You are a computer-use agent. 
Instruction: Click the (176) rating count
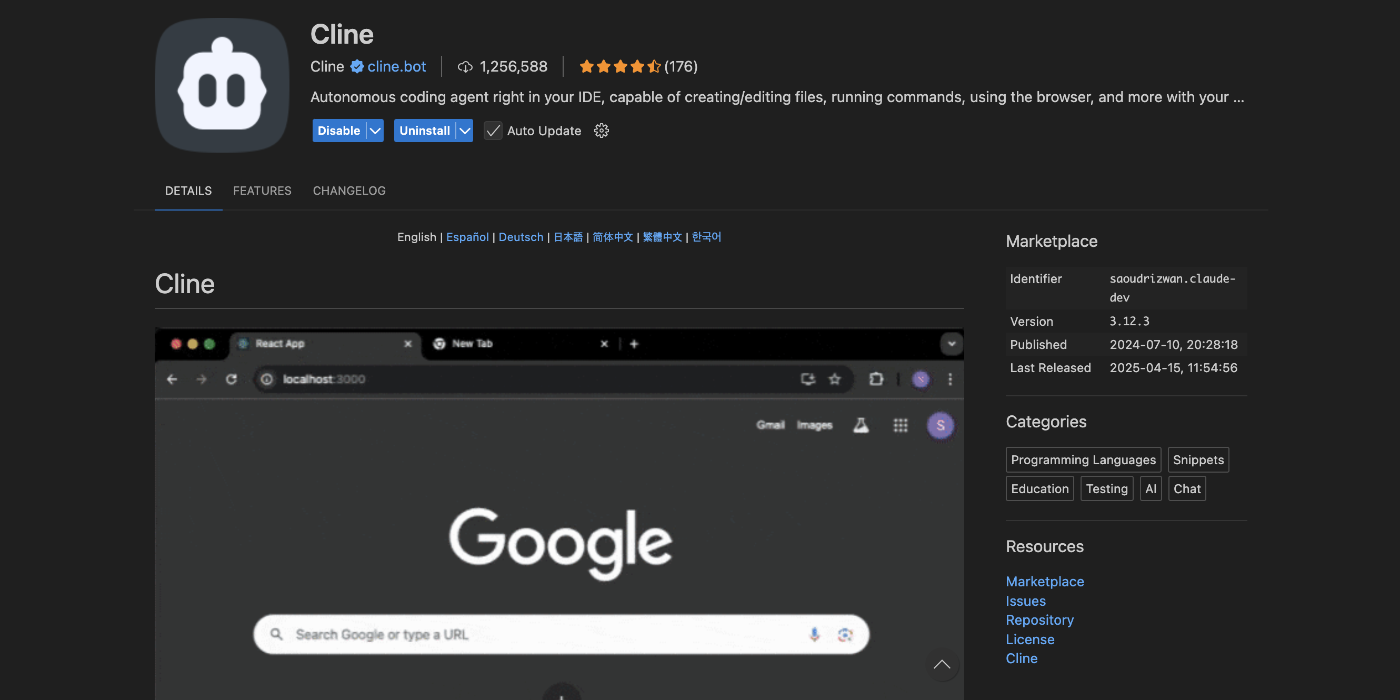click(x=681, y=67)
